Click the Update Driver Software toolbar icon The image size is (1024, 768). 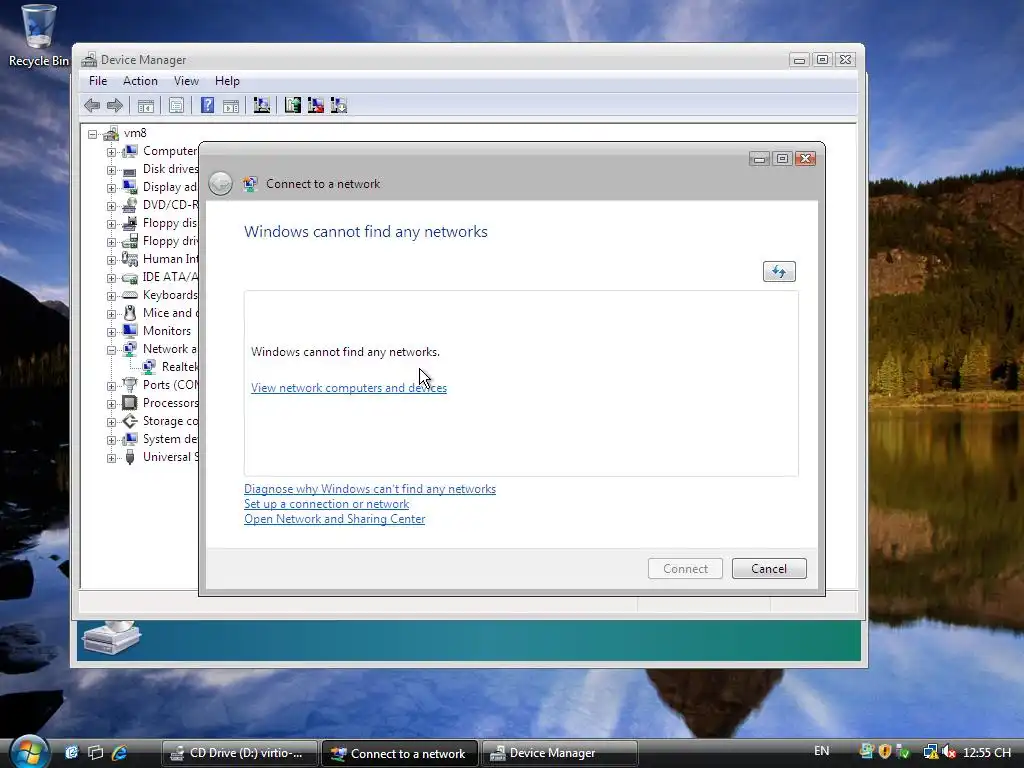(293, 105)
